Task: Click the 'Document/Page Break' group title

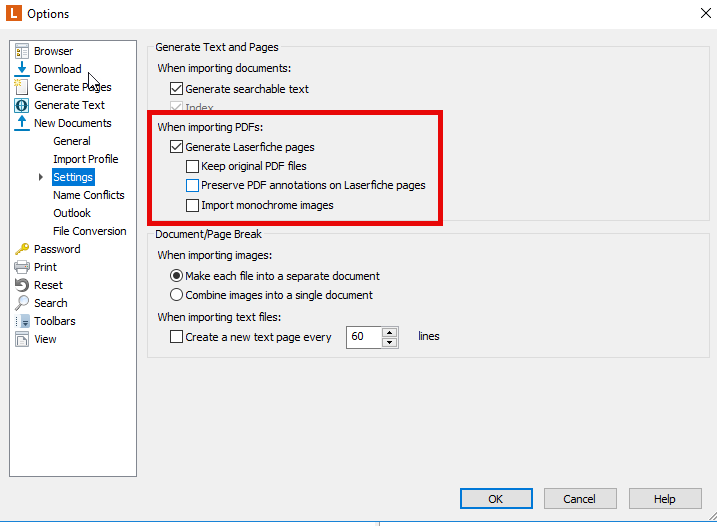Action: (x=208, y=234)
